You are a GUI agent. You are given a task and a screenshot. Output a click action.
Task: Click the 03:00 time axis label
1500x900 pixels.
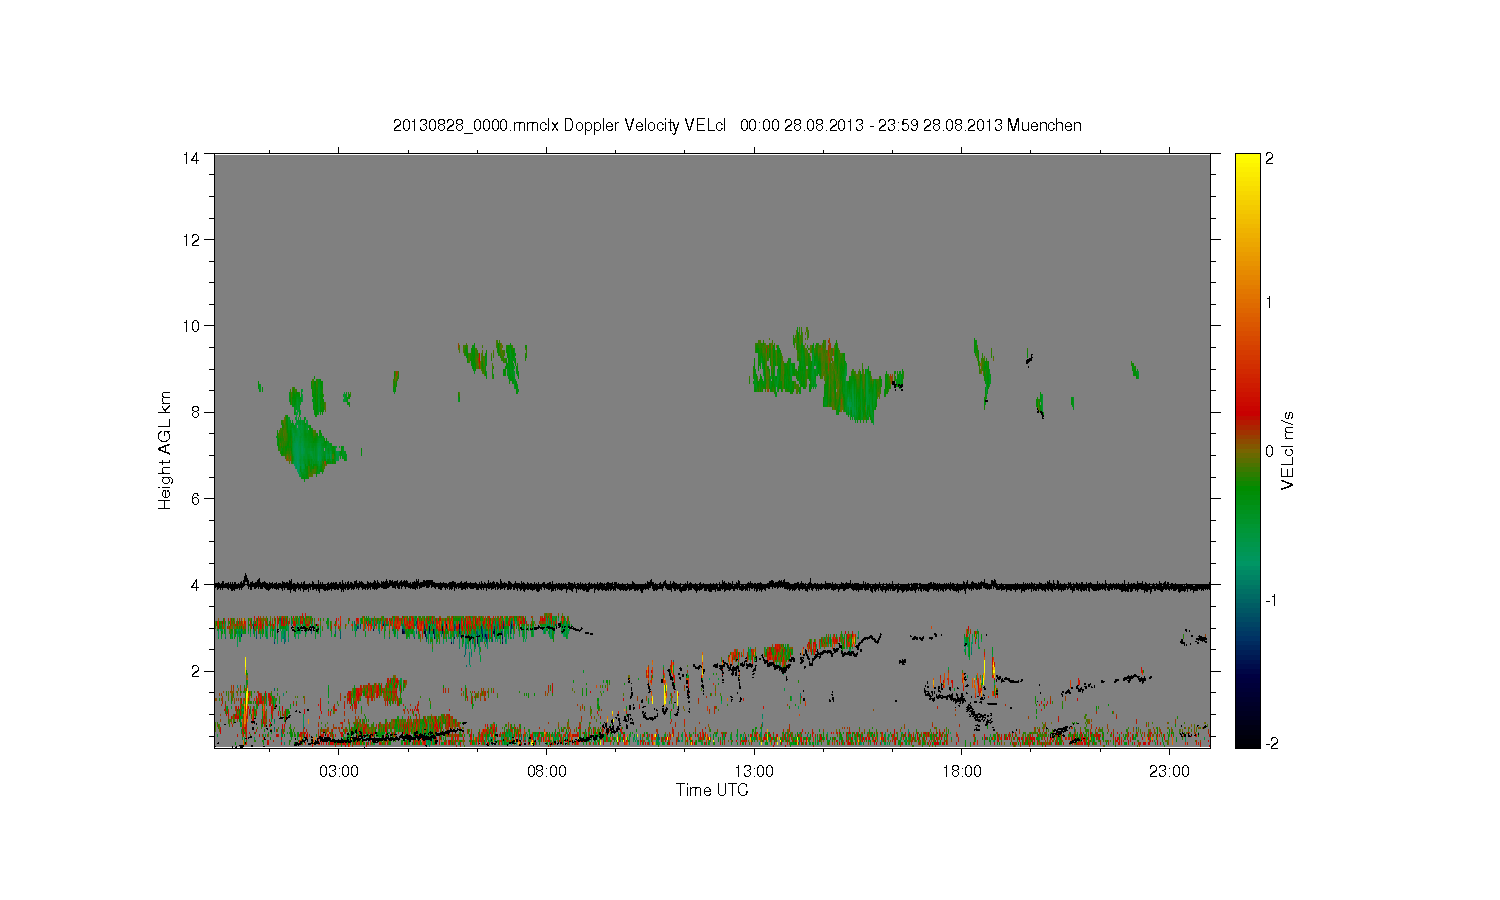point(339,771)
